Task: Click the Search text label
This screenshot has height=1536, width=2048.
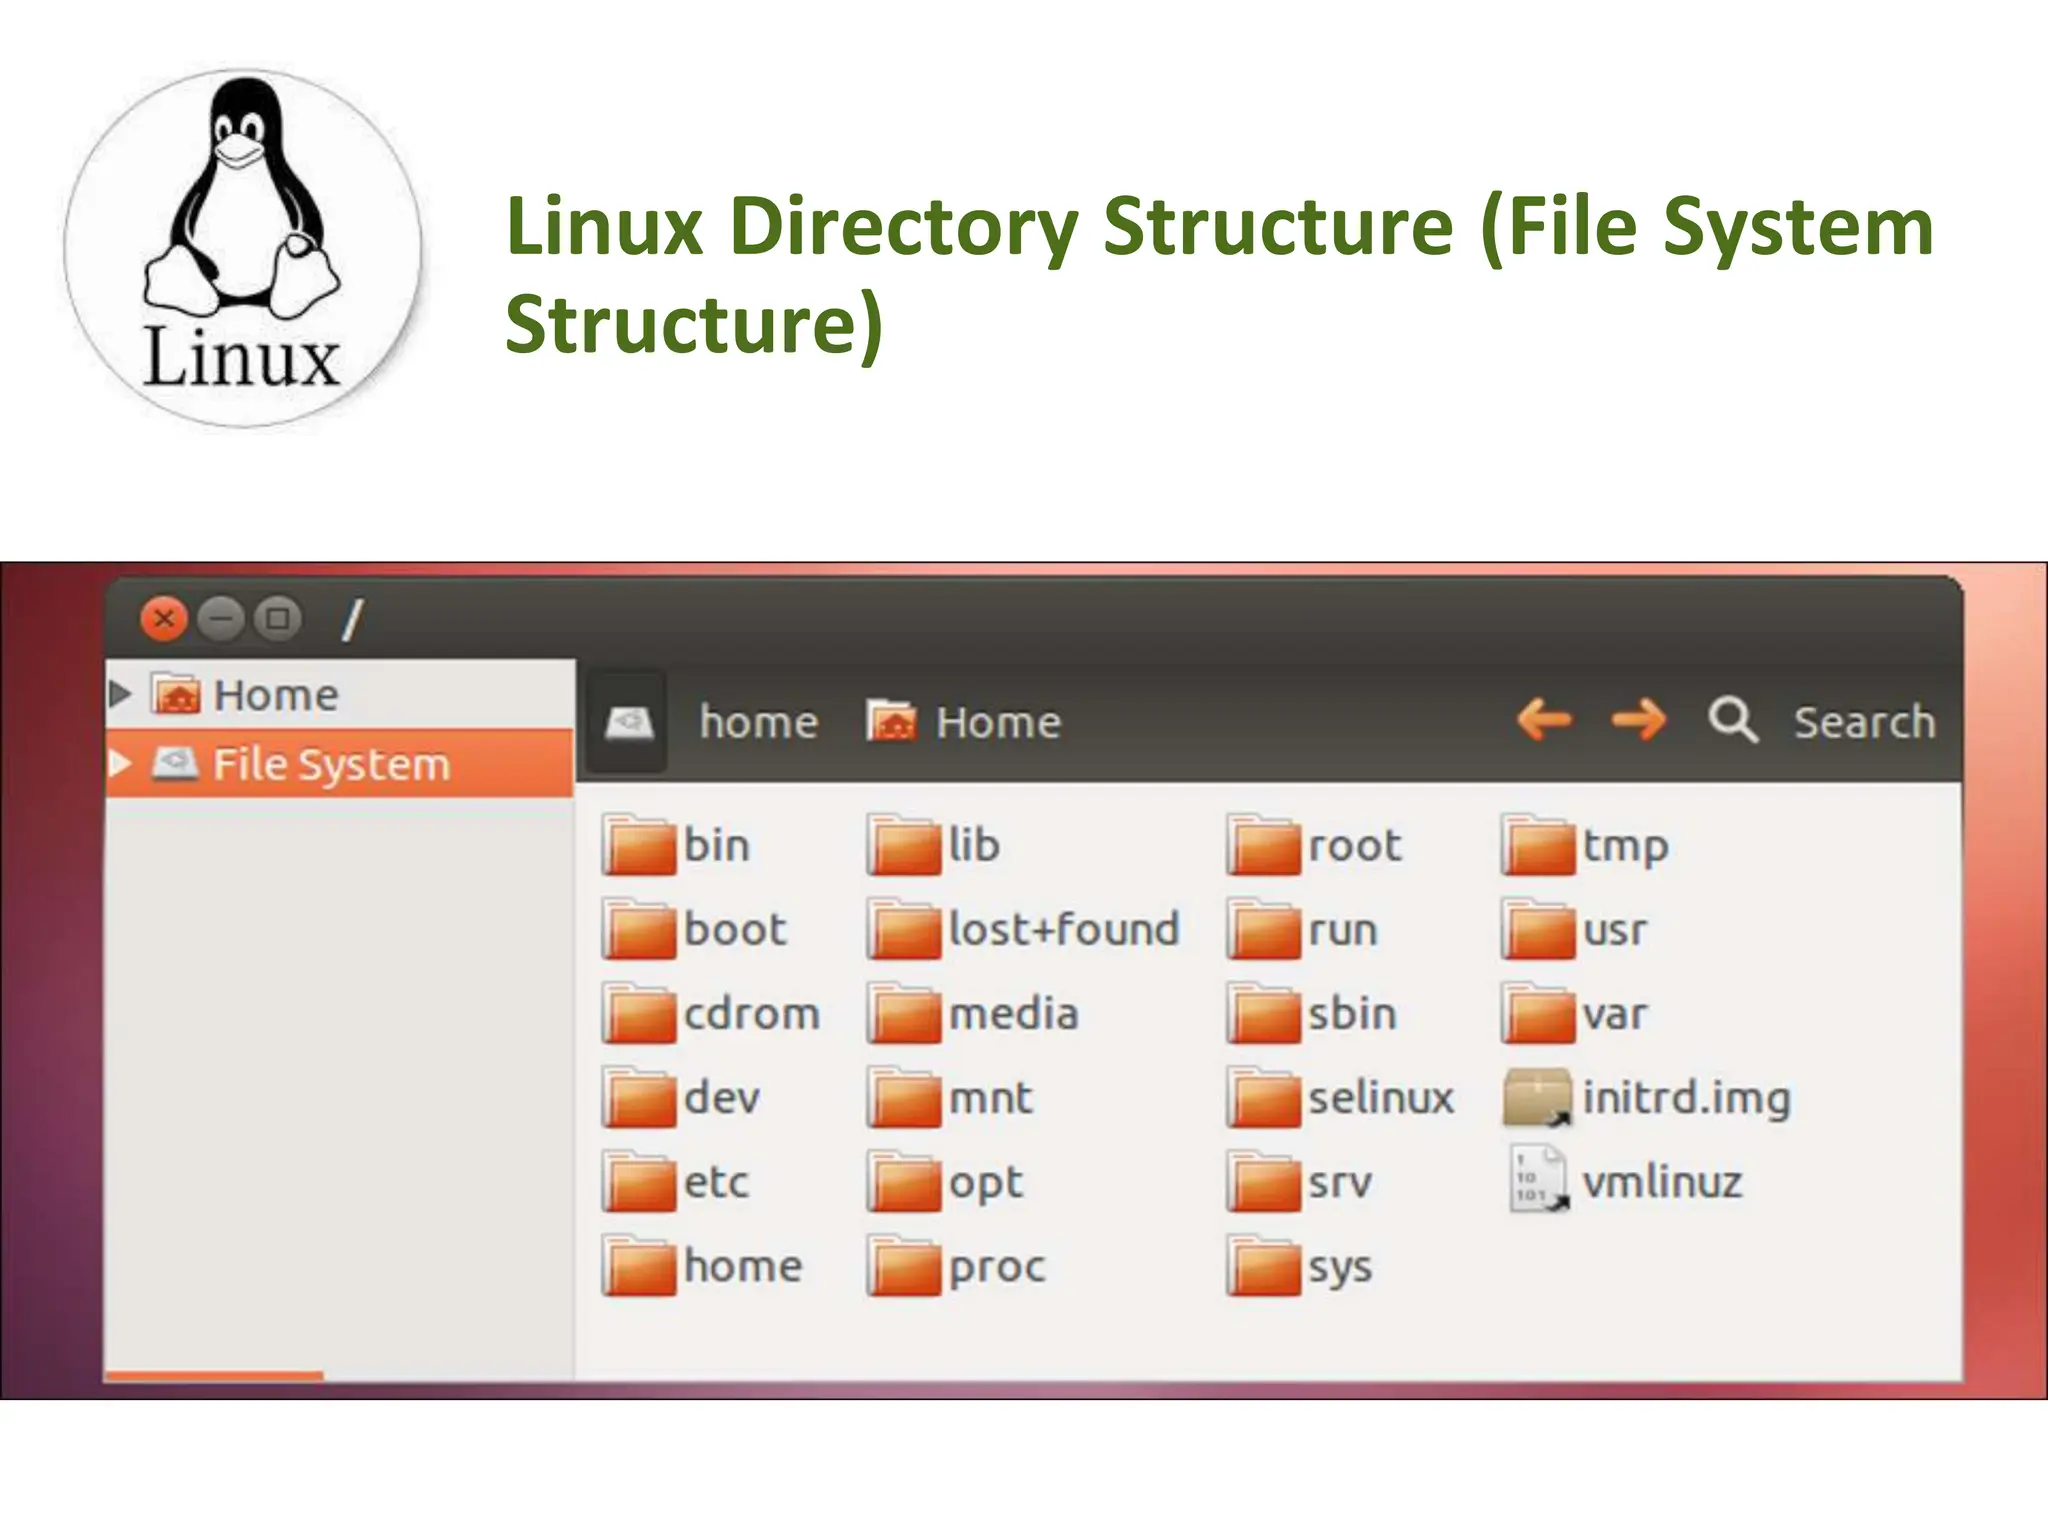Action: point(1864,722)
